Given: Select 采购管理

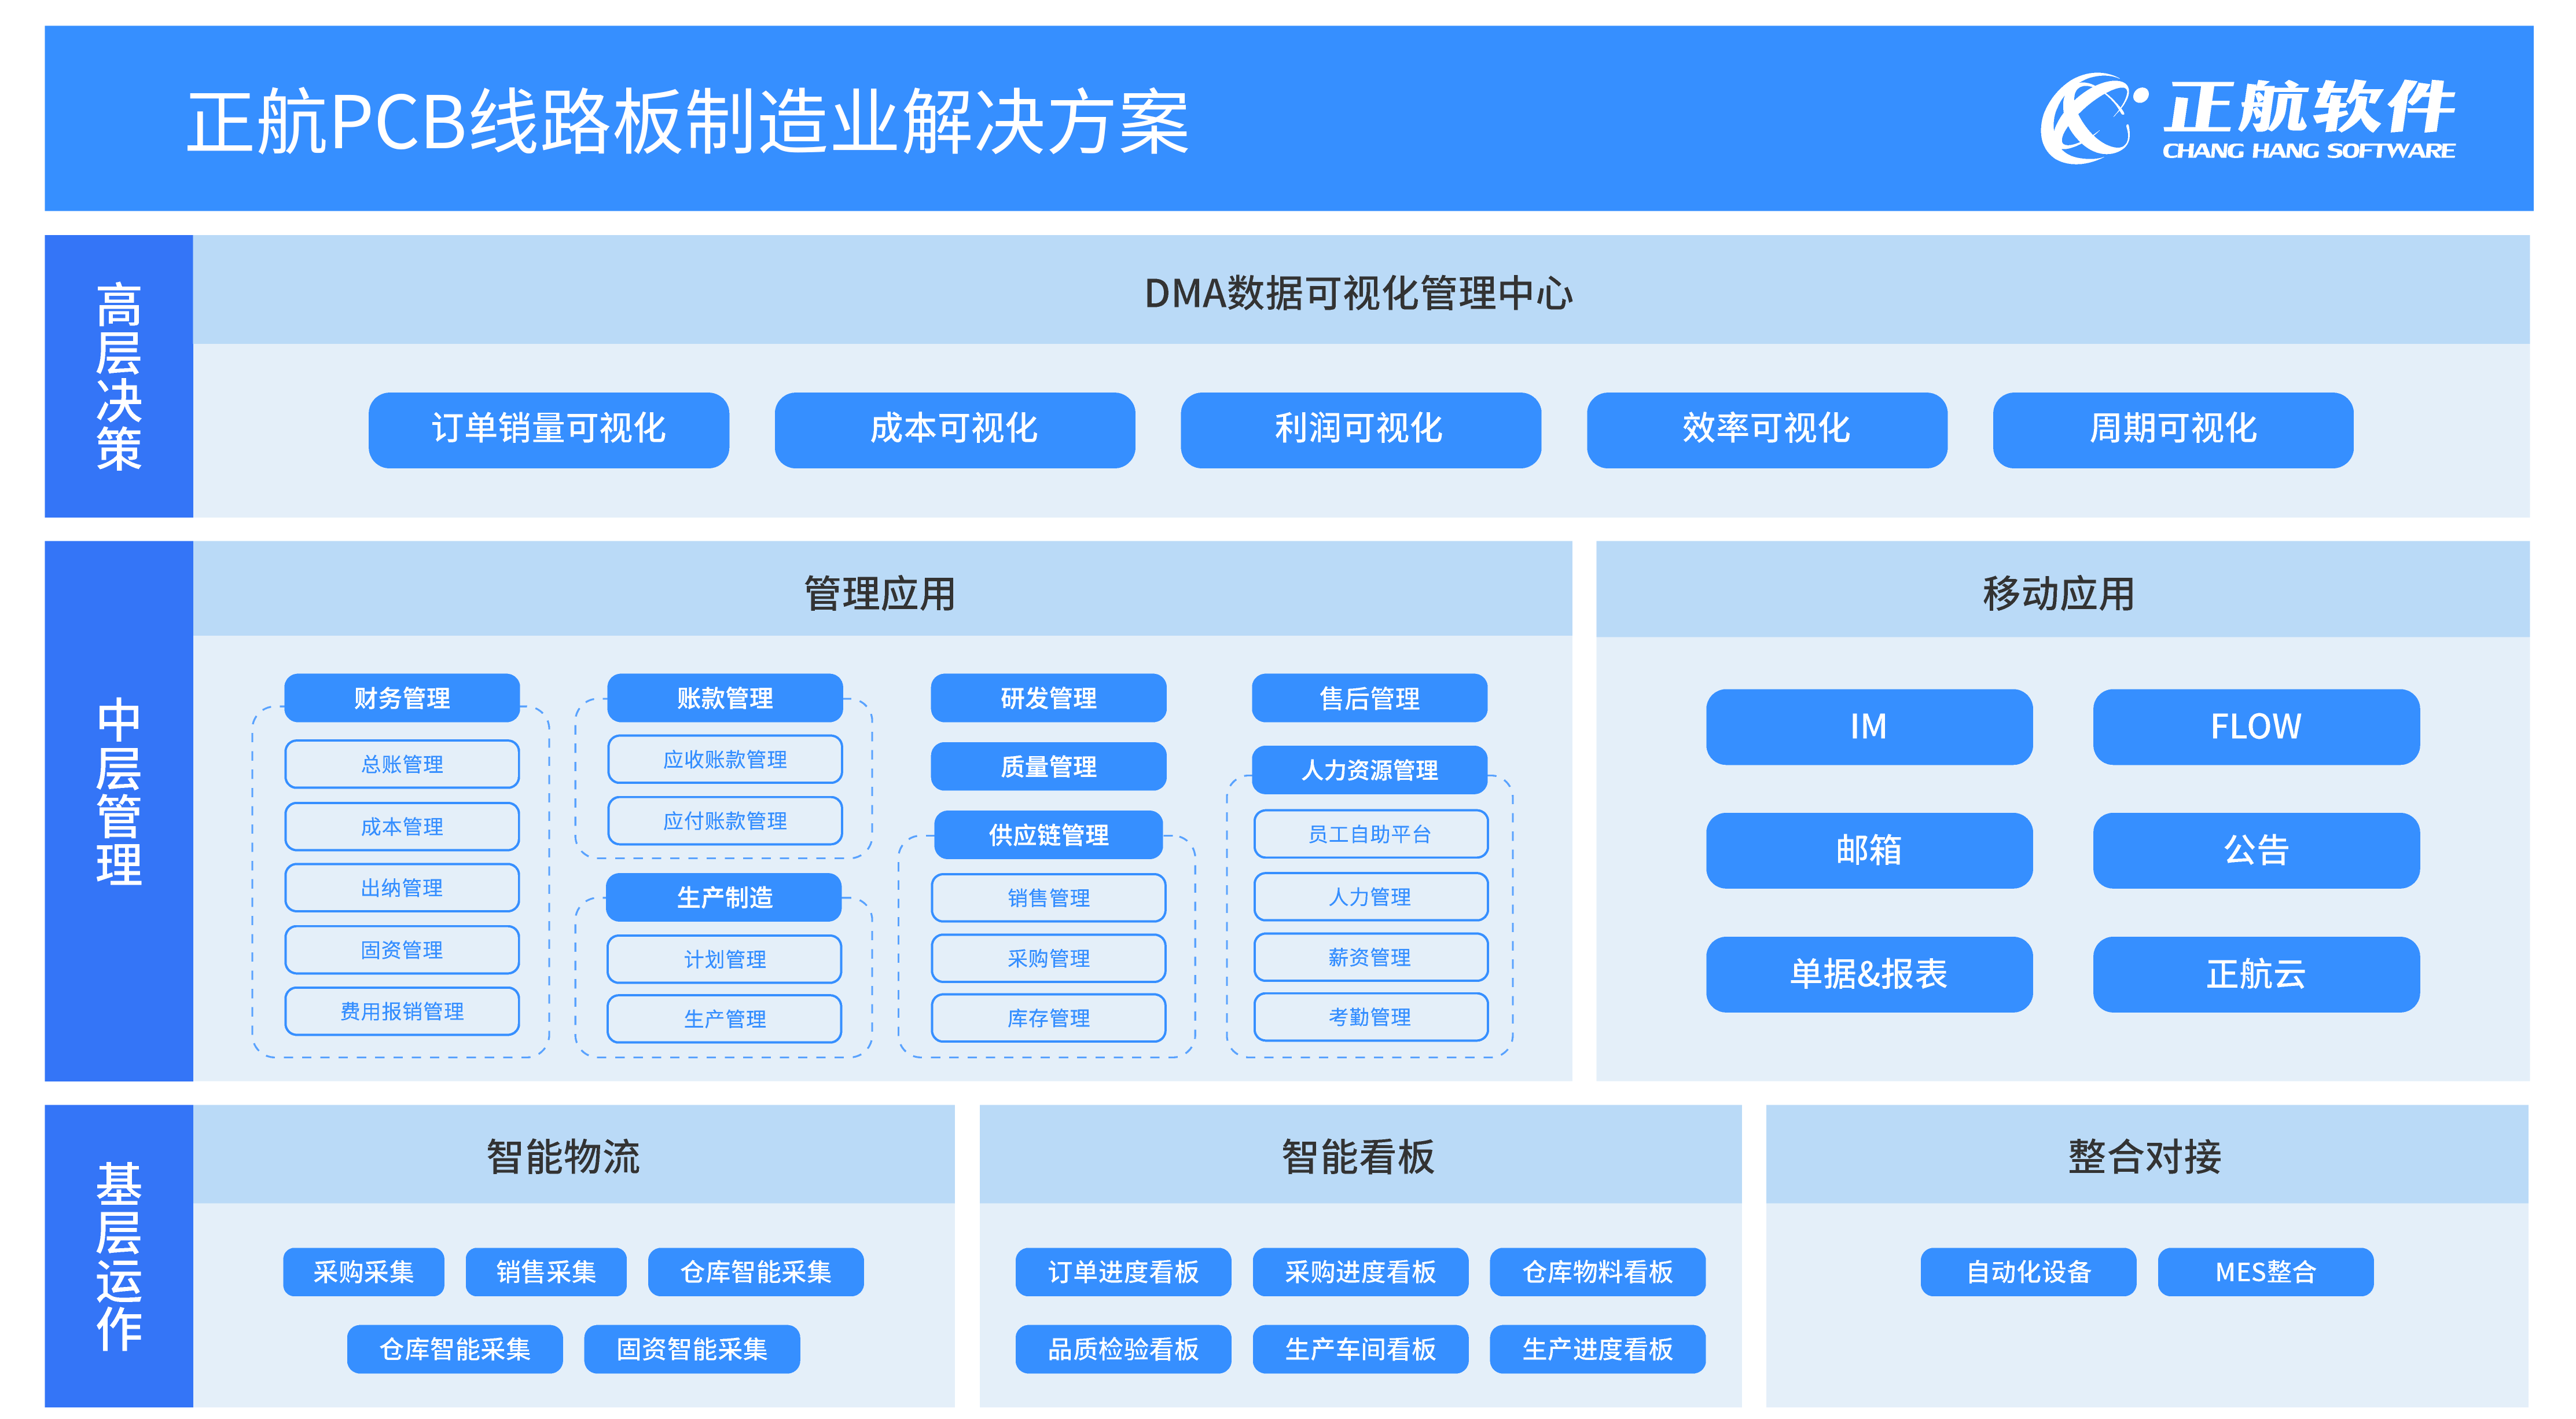Looking at the screenshot, I should click(x=1049, y=958).
